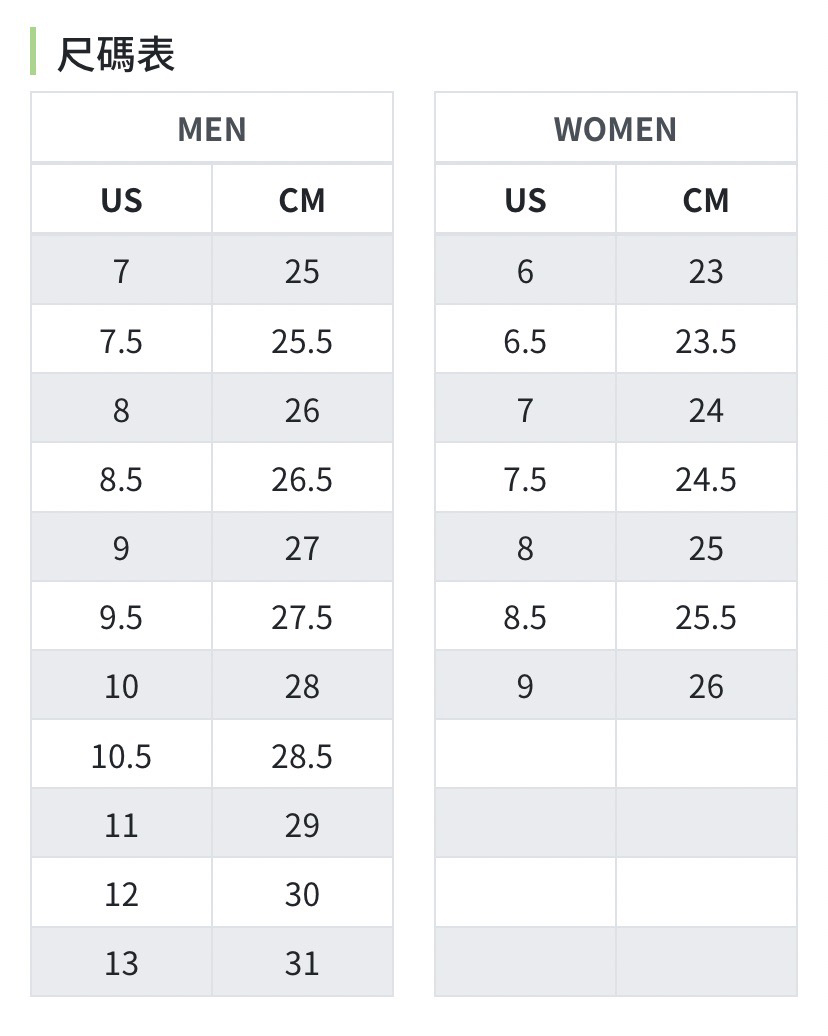Click men's 27 CM cell
This screenshot has width=828, height=1036.
point(302,549)
